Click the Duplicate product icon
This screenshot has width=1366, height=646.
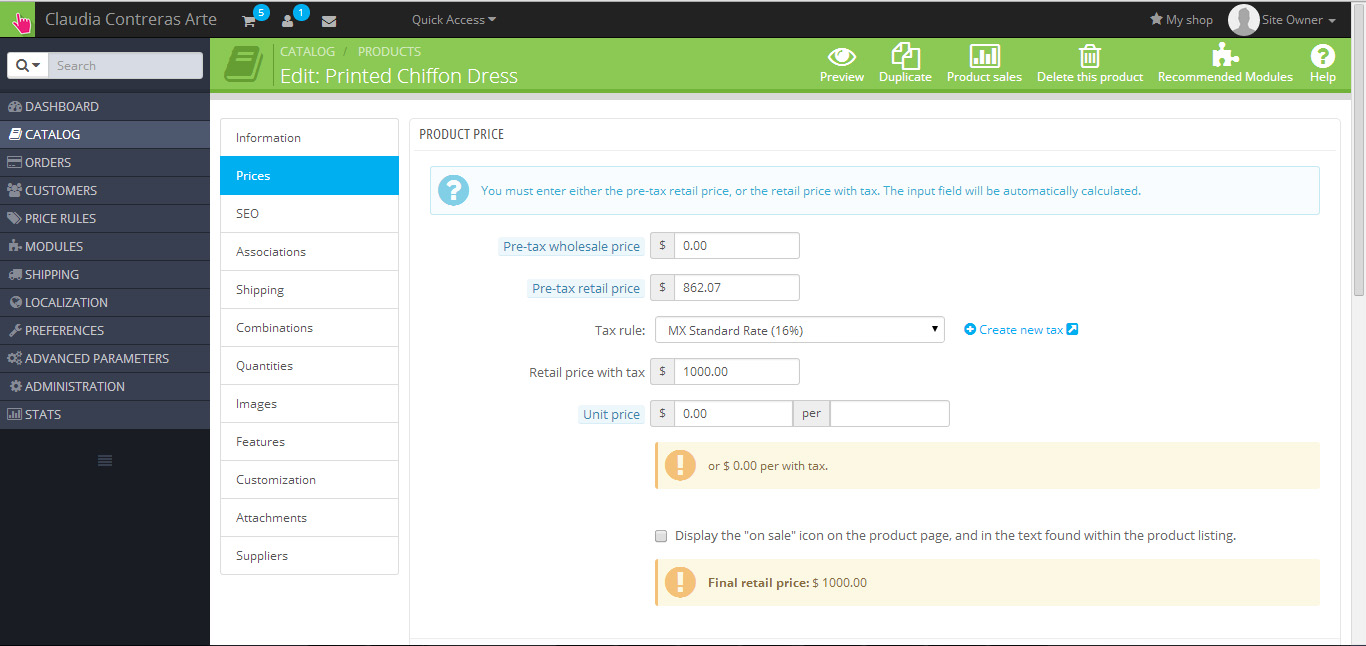(905, 55)
